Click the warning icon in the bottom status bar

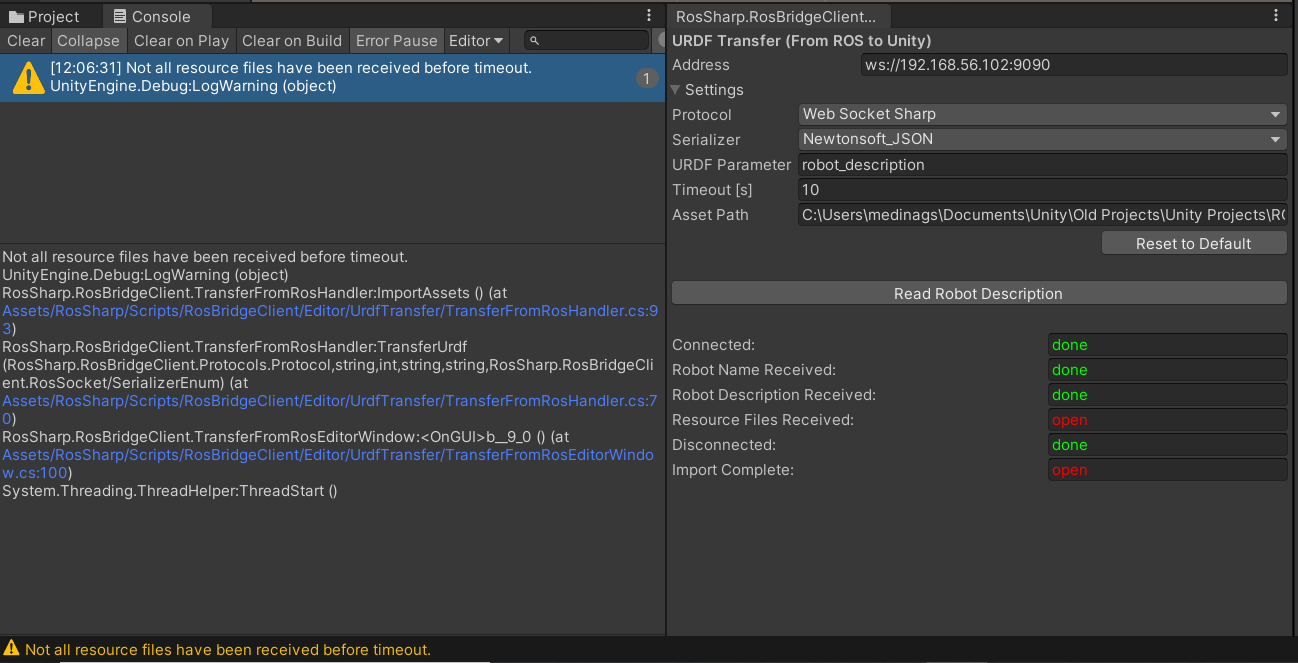(x=11, y=649)
